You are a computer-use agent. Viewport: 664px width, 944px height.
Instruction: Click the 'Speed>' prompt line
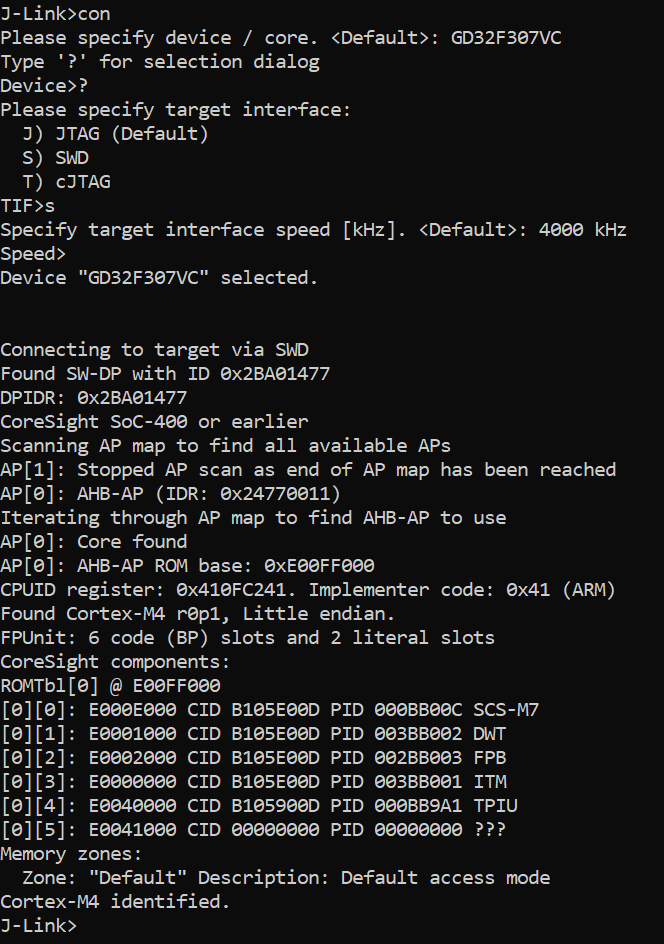click(33, 254)
